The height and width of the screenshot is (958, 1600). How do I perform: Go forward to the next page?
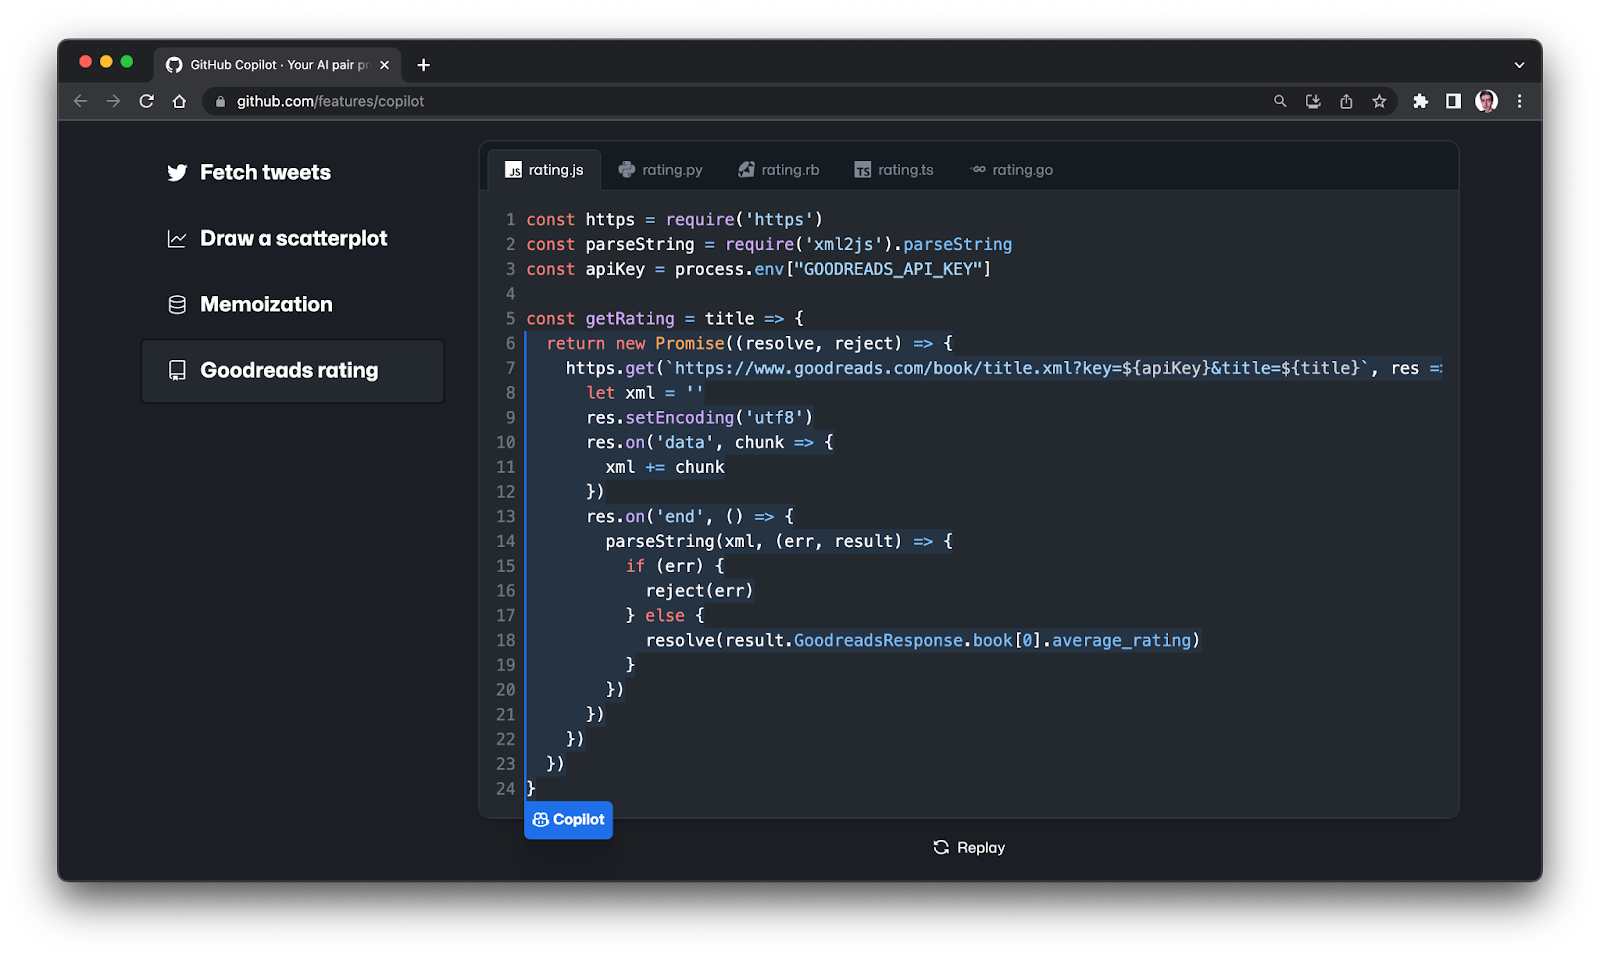coord(113,101)
